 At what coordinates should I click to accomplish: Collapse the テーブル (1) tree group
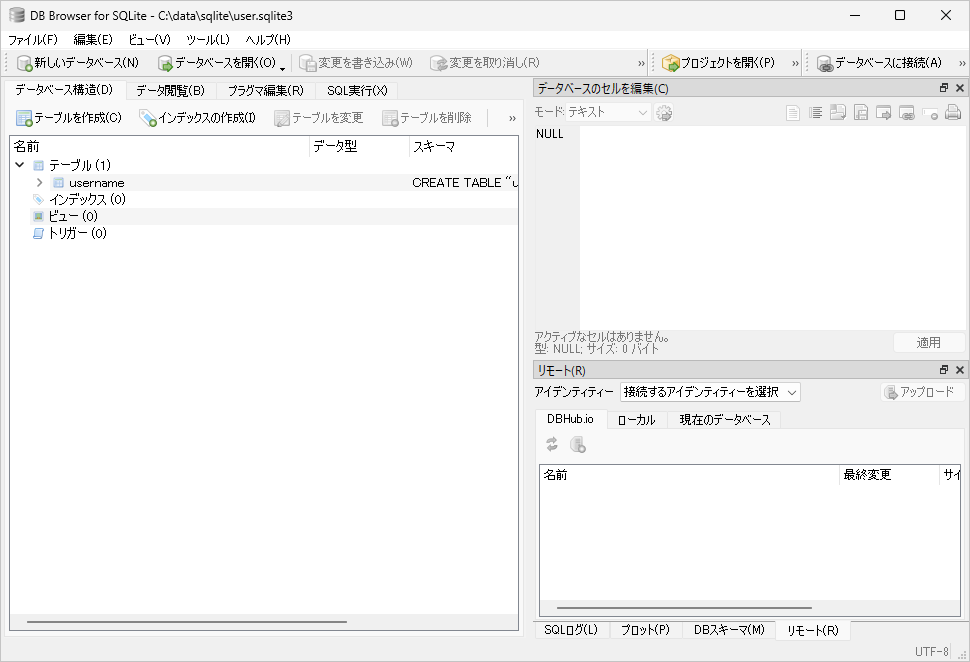[20, 165]
